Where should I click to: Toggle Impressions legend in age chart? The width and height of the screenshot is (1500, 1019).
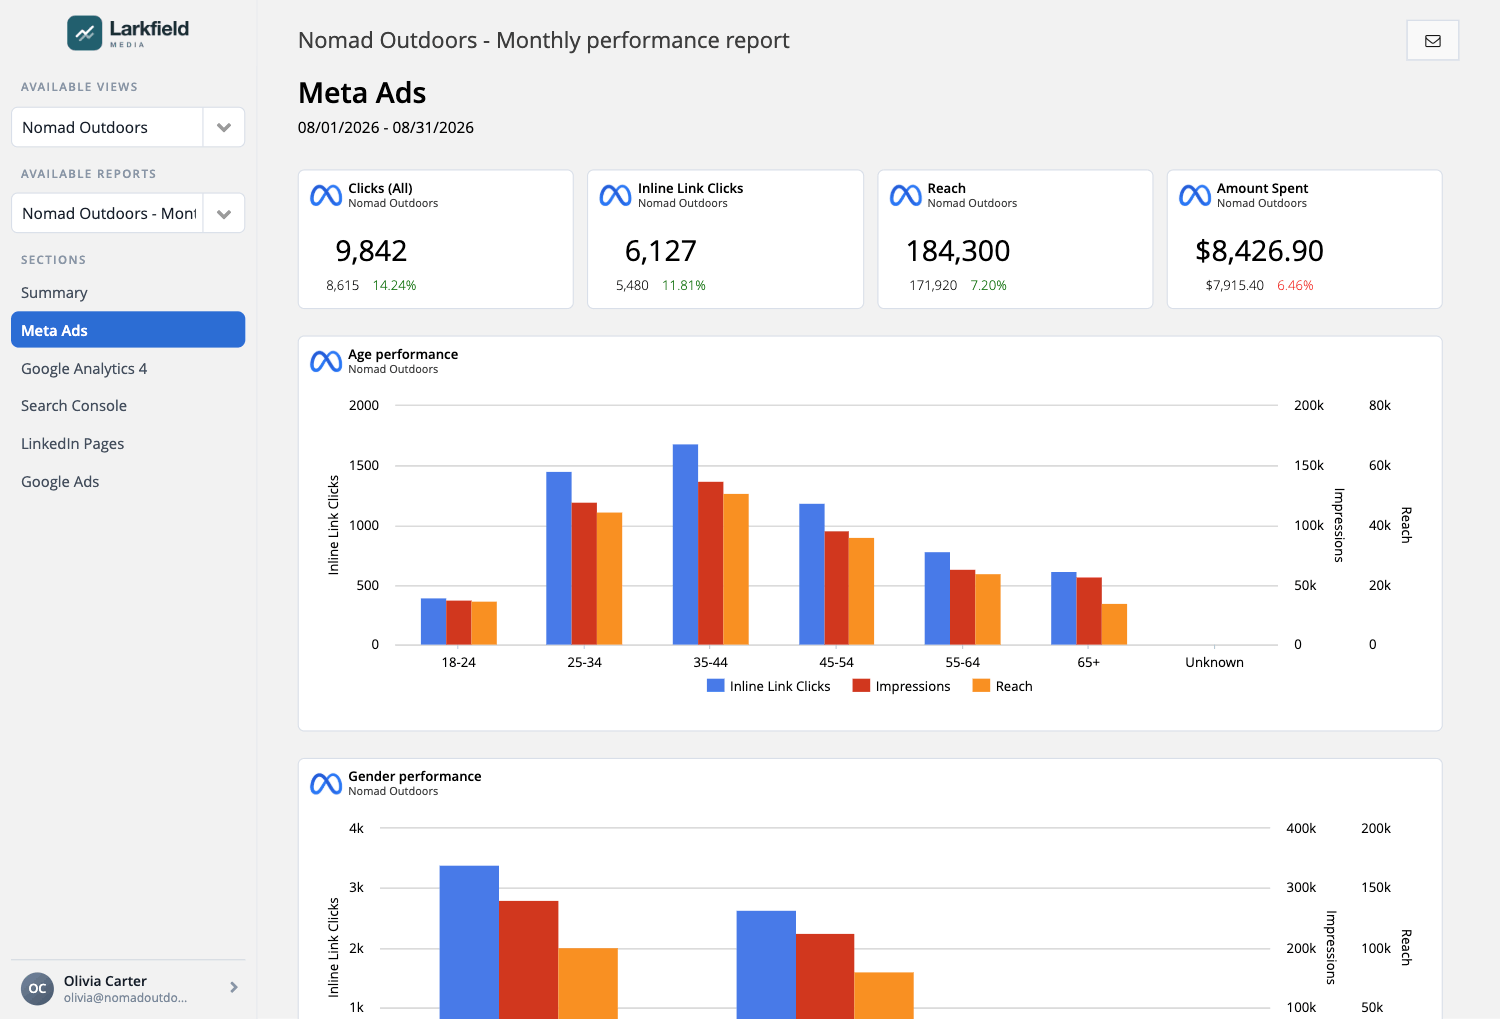901,686
